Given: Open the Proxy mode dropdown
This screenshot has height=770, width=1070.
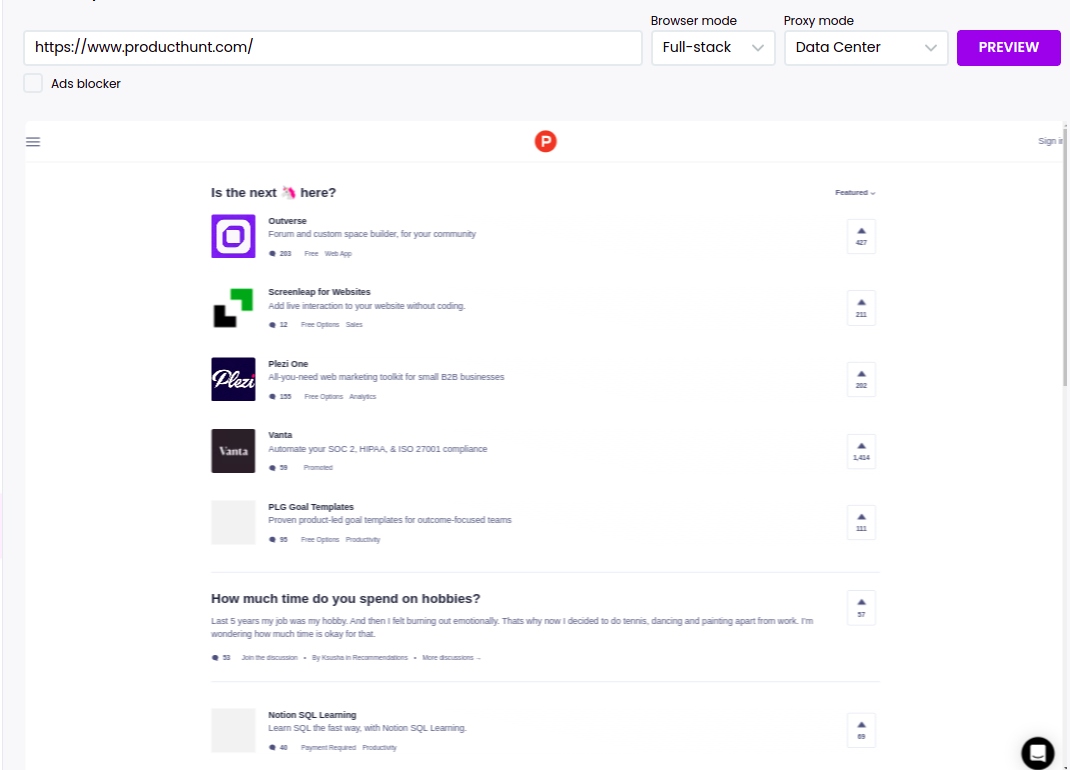Looking at the screenshot, I should click(x=866, y=47).
